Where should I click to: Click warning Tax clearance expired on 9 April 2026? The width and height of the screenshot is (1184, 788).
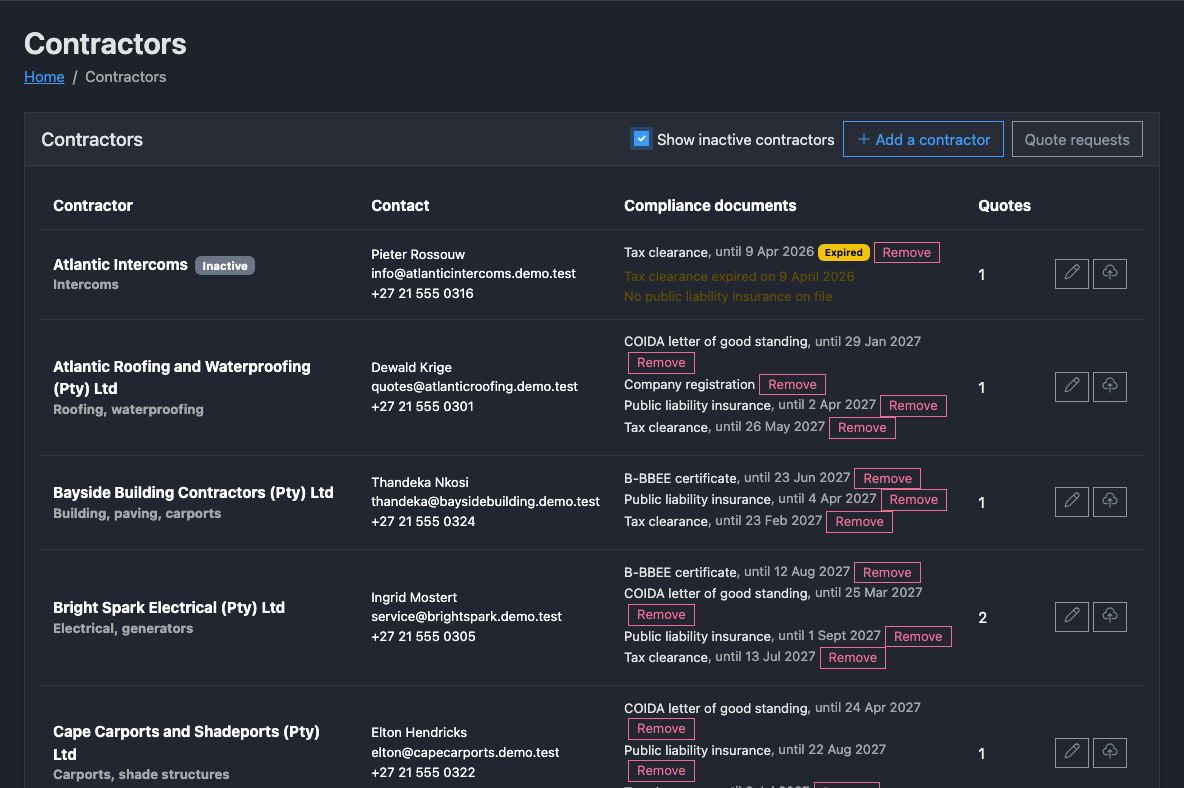tap(739, 276)
